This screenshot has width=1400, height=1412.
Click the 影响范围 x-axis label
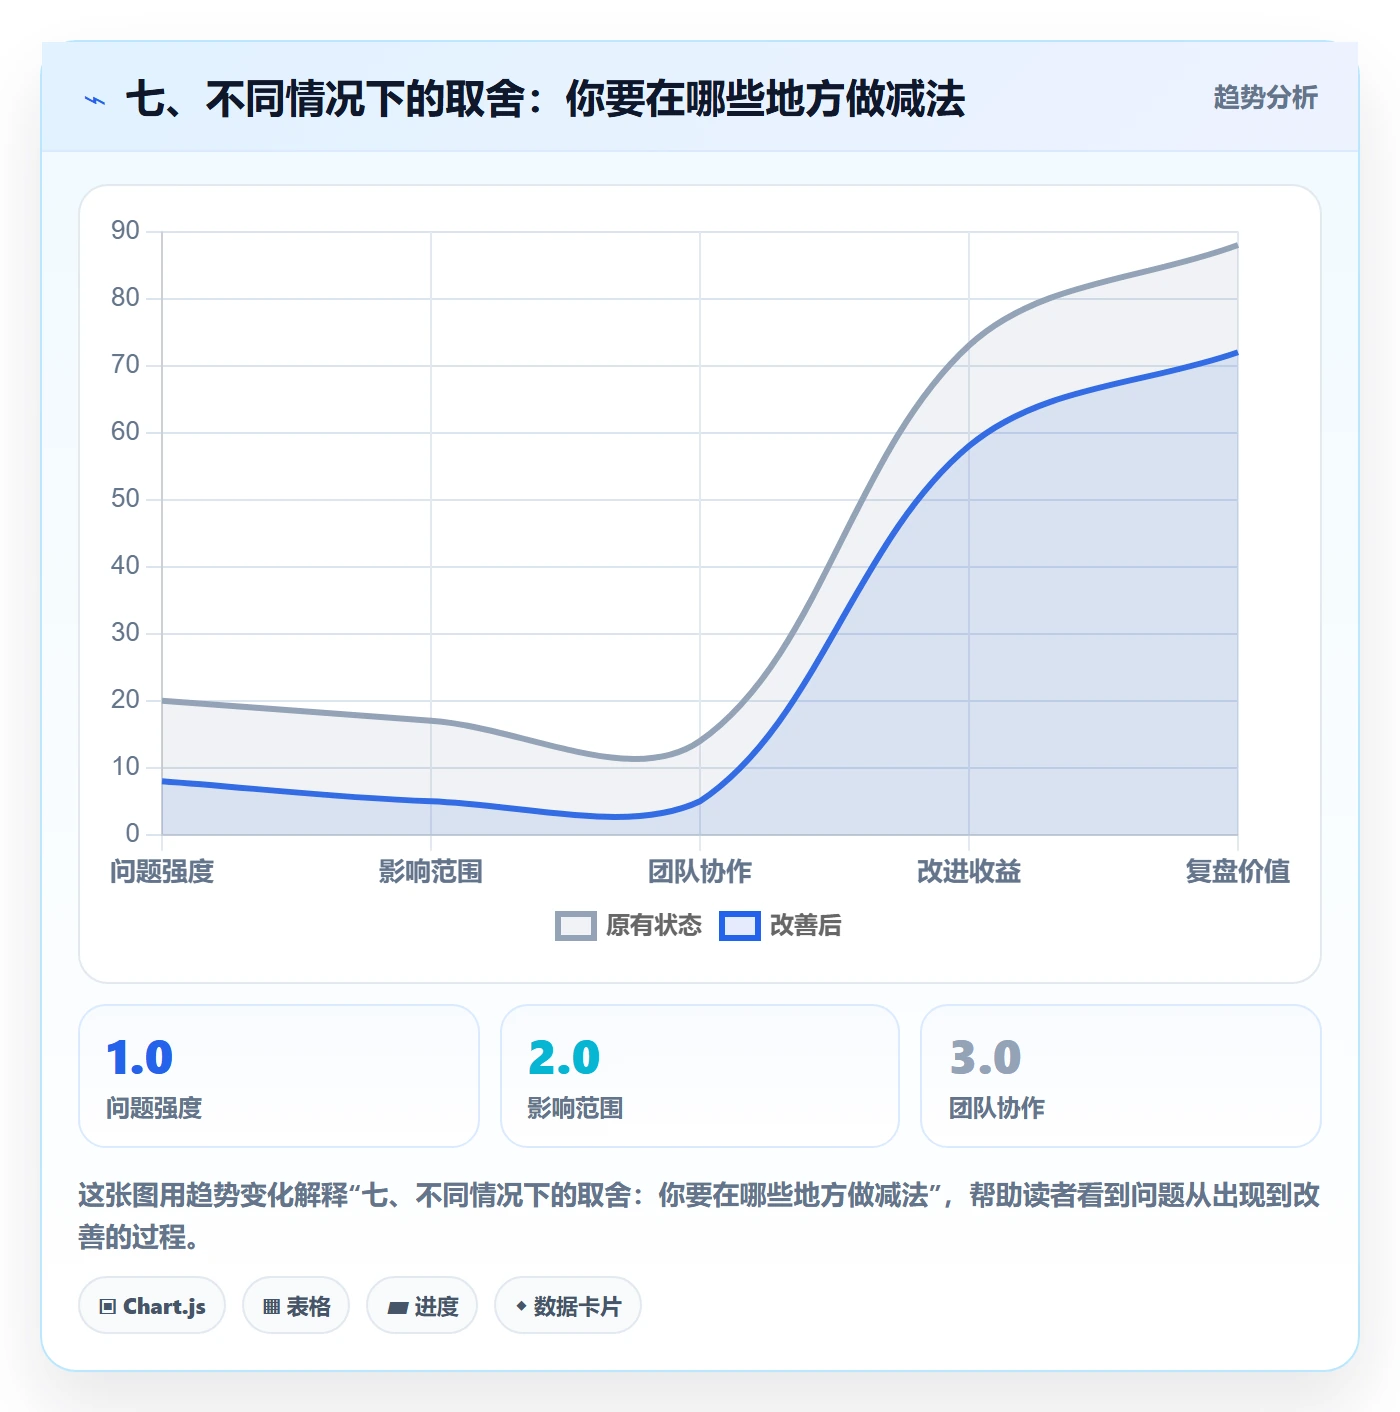(431, 872)
